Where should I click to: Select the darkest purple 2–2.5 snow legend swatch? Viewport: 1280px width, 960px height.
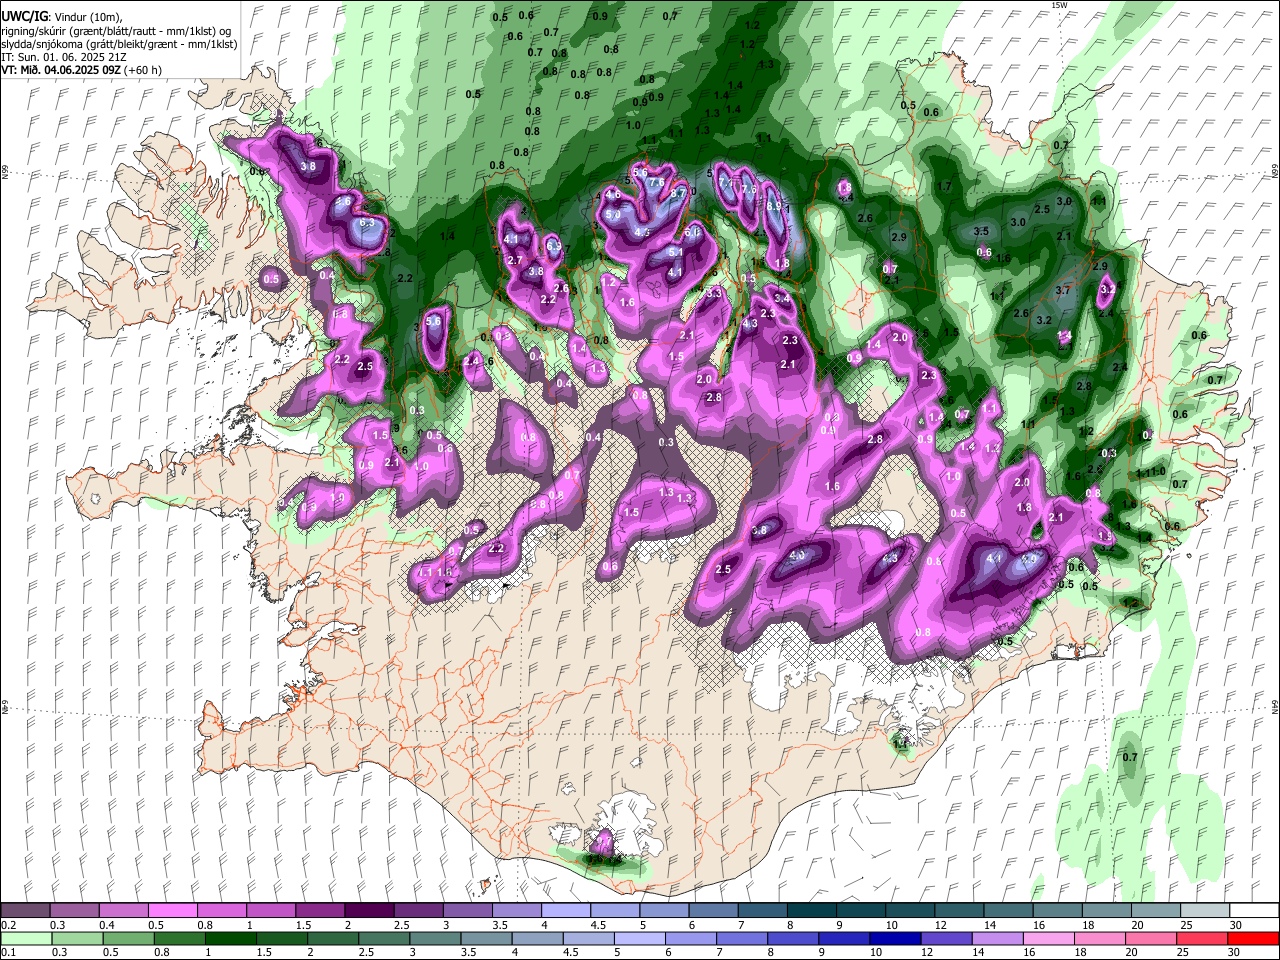pos(369,911)
